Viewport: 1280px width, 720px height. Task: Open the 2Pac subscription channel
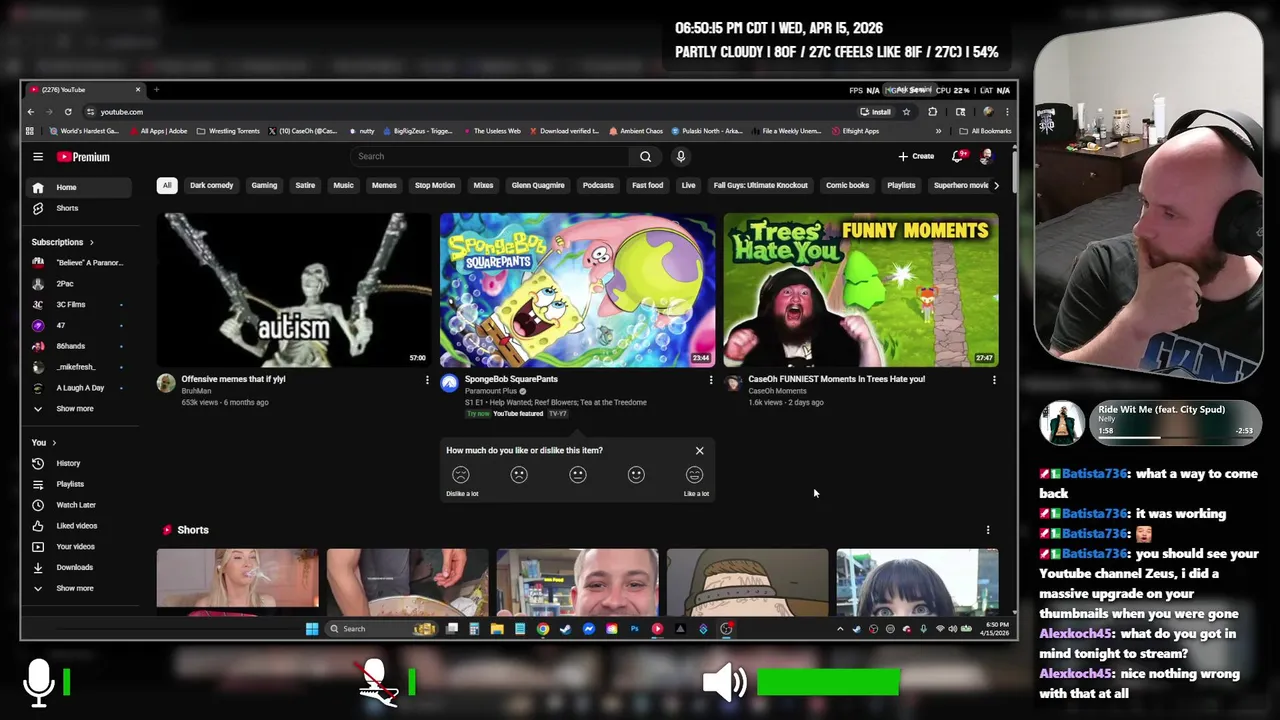(79, 284)
